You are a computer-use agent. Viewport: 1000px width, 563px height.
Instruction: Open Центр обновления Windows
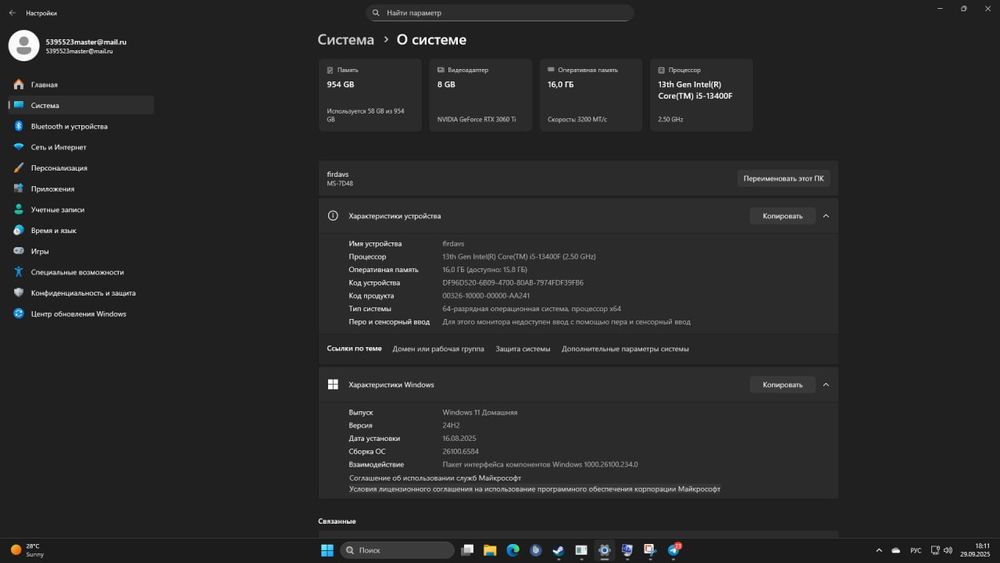click(x=78, y=314)
